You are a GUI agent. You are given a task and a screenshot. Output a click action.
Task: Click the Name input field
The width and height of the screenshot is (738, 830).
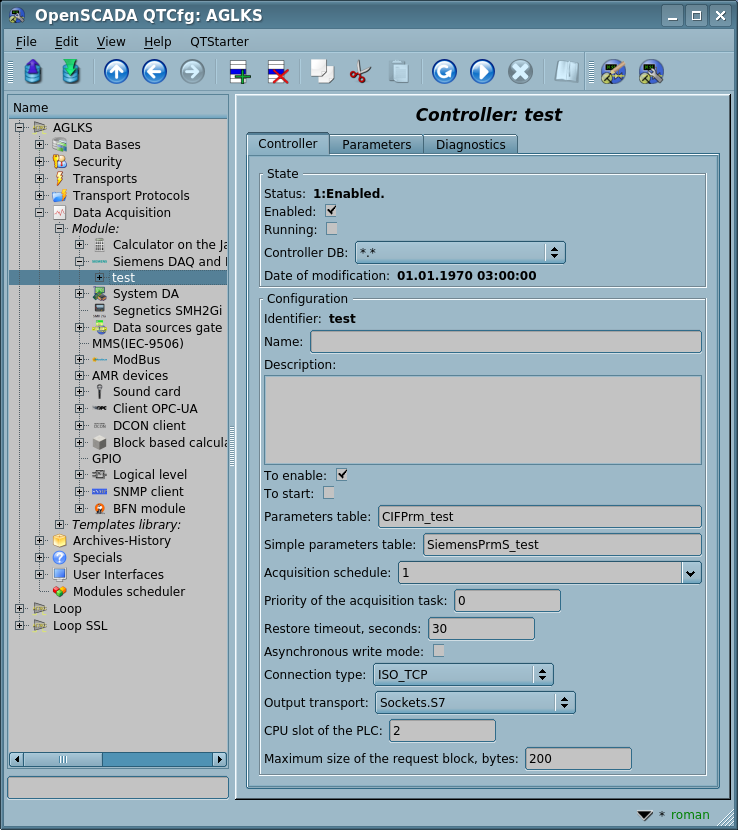506,341
